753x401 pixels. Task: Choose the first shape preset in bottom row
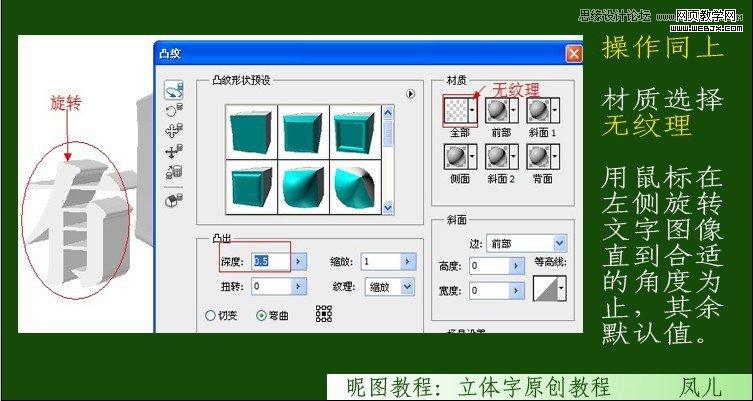pyautogui.click(x=251, y=186)
